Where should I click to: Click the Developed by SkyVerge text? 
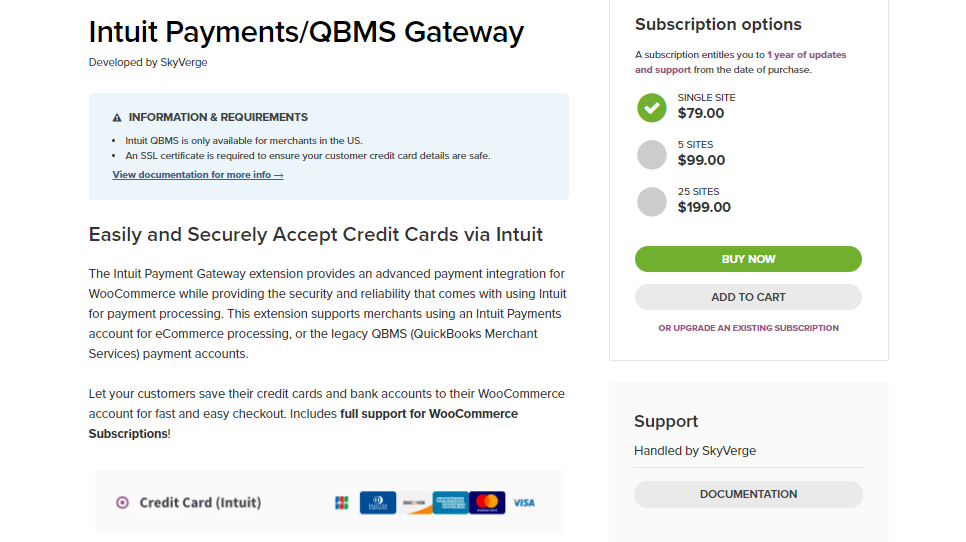pos(148,62)
